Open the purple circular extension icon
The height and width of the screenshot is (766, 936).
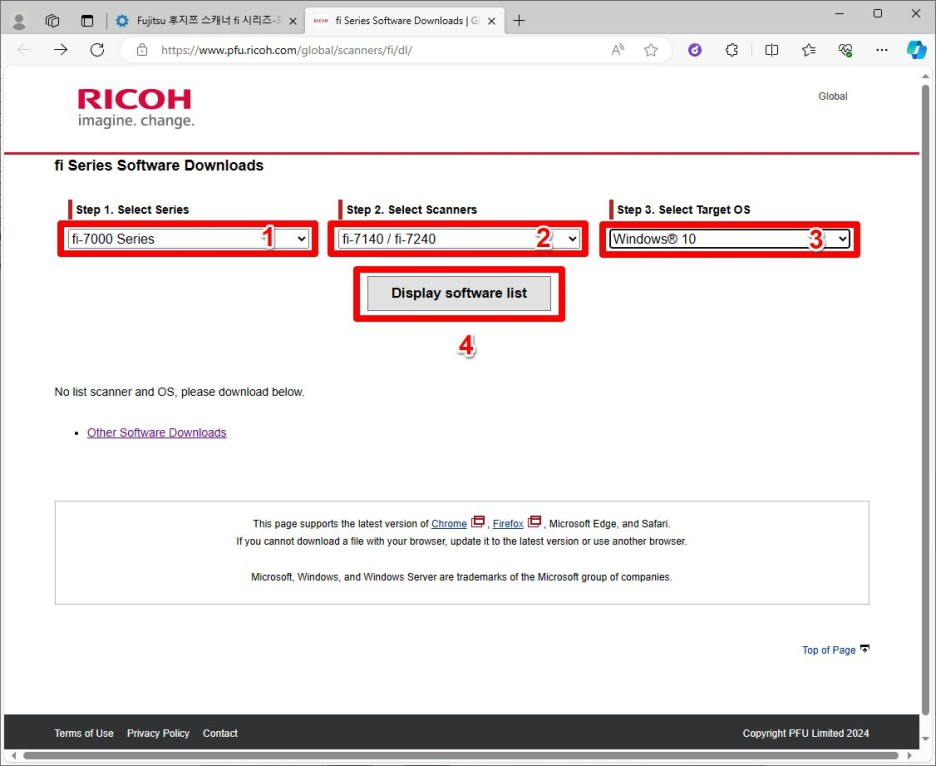point(695,50)
